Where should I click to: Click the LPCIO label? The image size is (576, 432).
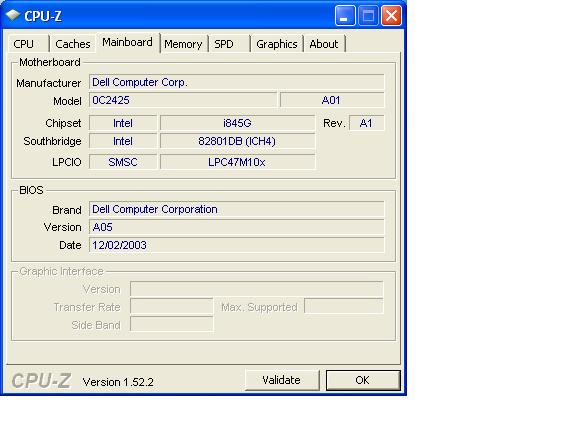coord(66,162)
